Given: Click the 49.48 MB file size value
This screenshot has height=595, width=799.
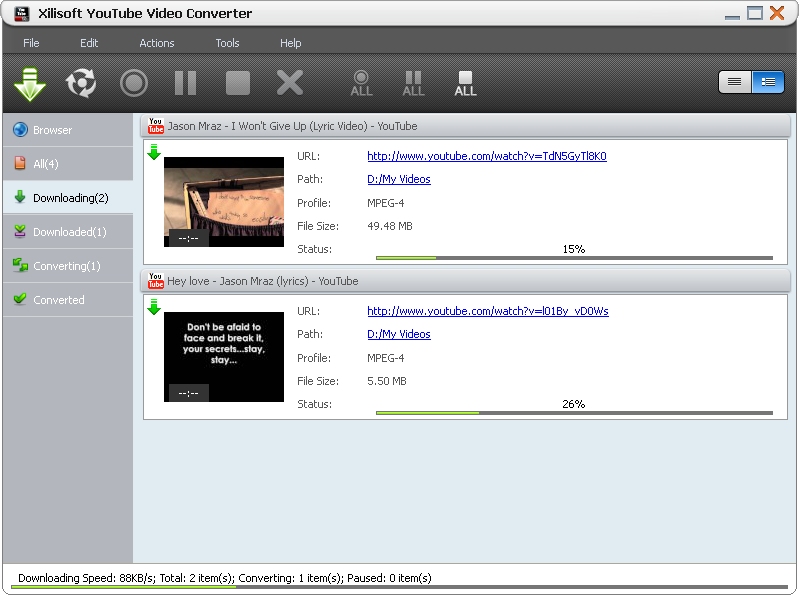Looking at the screenshot, I should coord(390,226).
